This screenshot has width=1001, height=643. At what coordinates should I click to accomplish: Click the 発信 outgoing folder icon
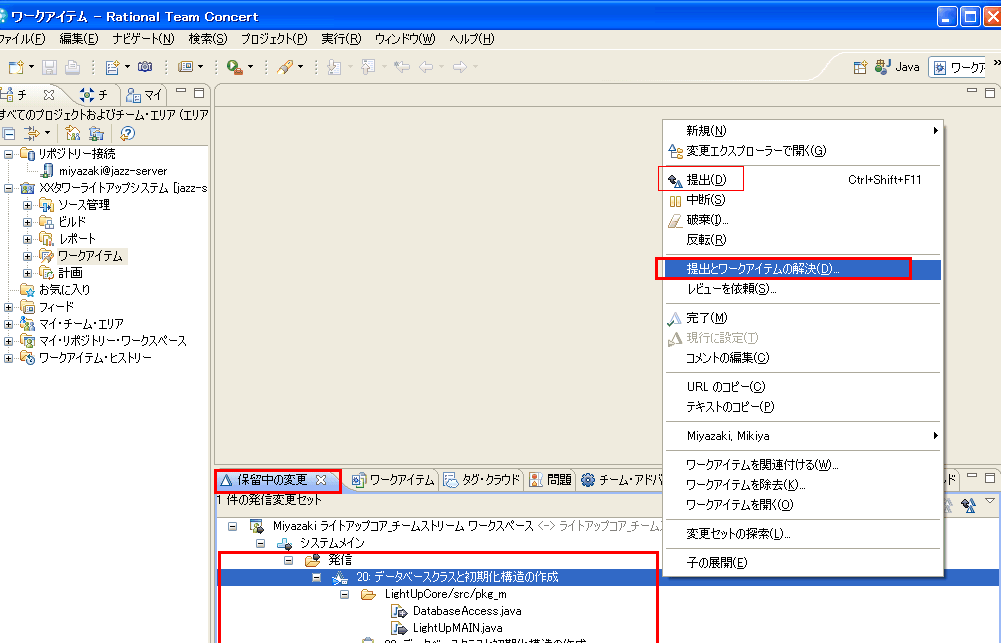[x=312, y=560]
